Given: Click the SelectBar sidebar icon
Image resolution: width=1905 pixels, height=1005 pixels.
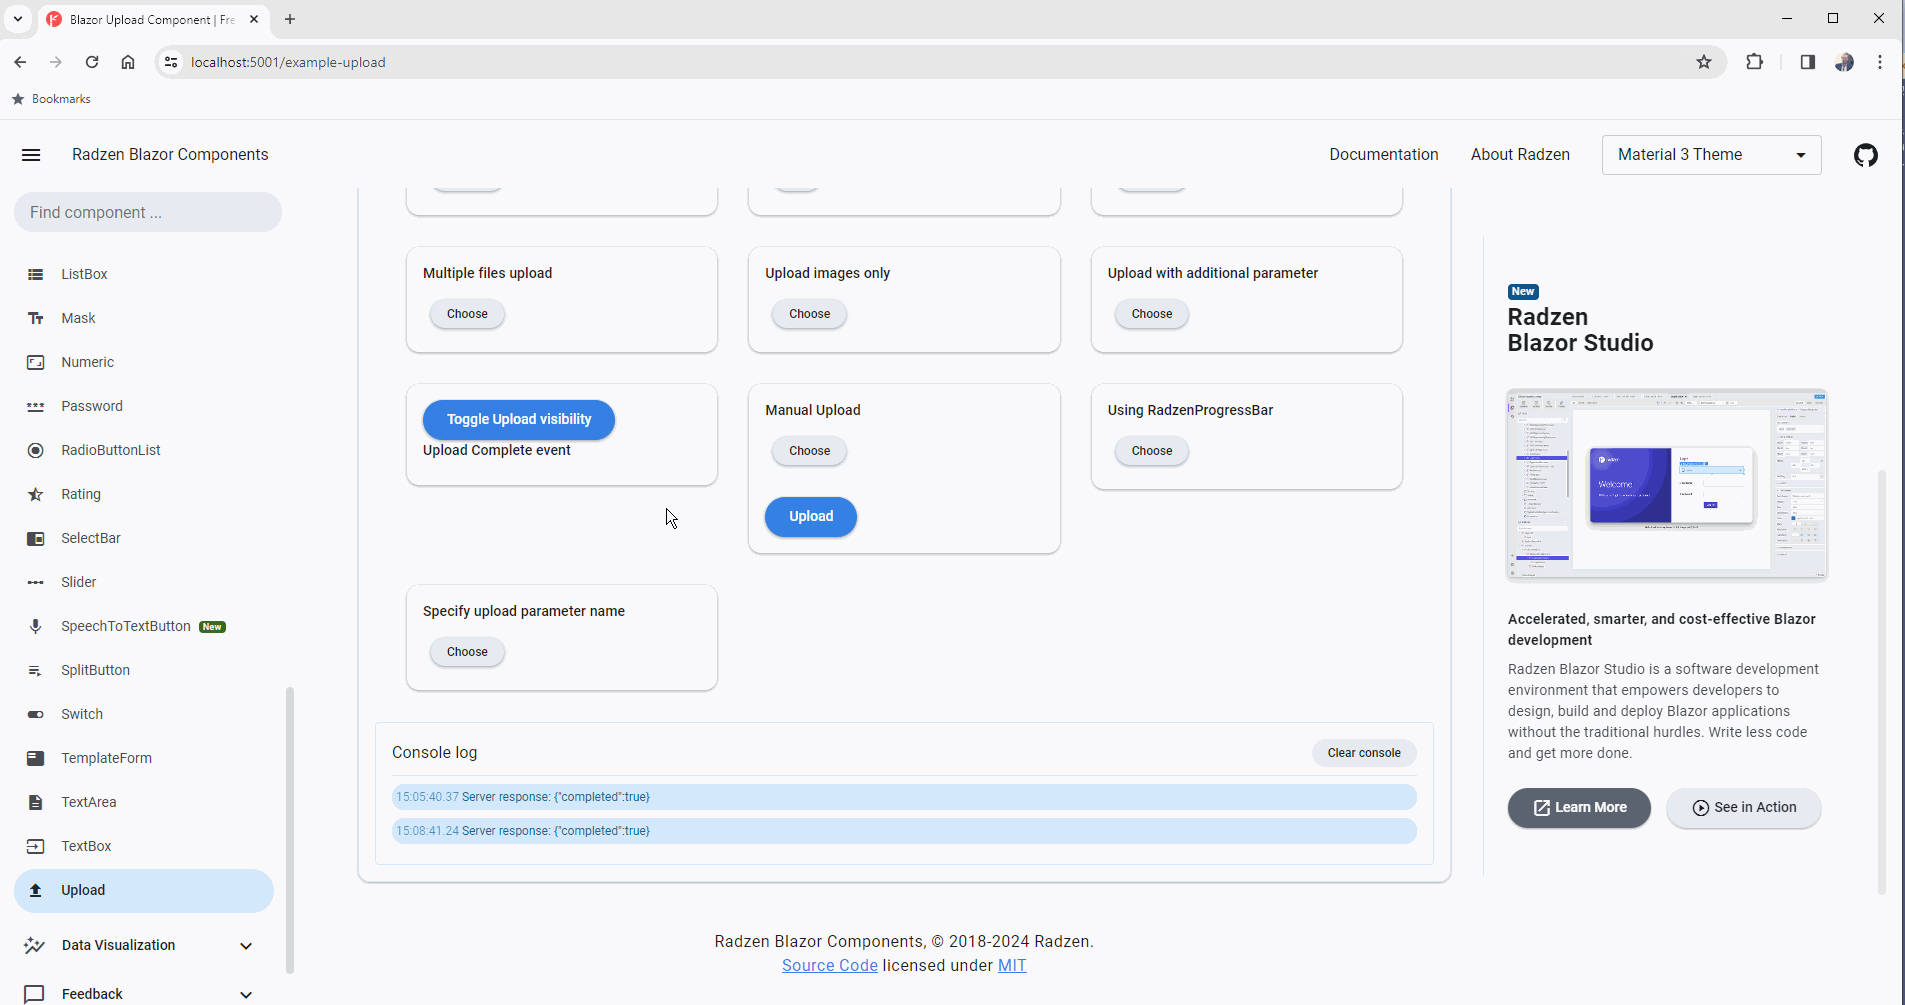Looking at the screenshot, I should pyautogui.click(x=36, y=538).
